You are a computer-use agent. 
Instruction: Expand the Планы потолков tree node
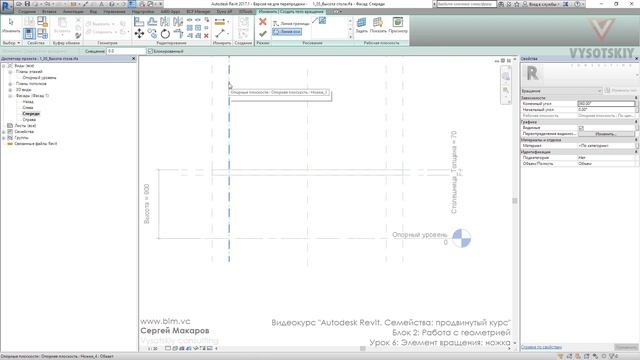(x=10, y=84)
